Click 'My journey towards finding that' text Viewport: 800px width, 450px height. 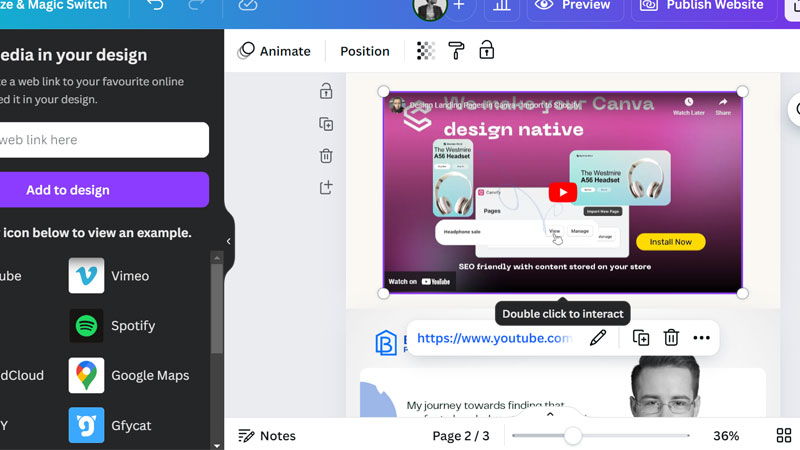point(485,406)
